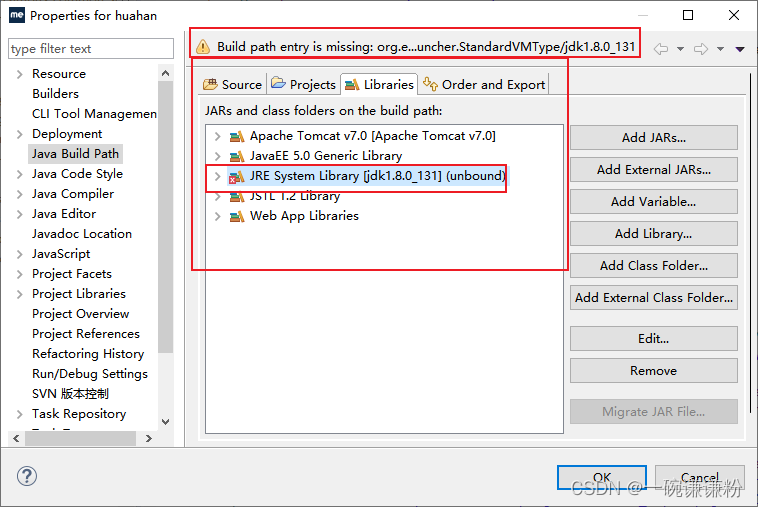Click the sidebar scroll down arrow

point(165,421)
